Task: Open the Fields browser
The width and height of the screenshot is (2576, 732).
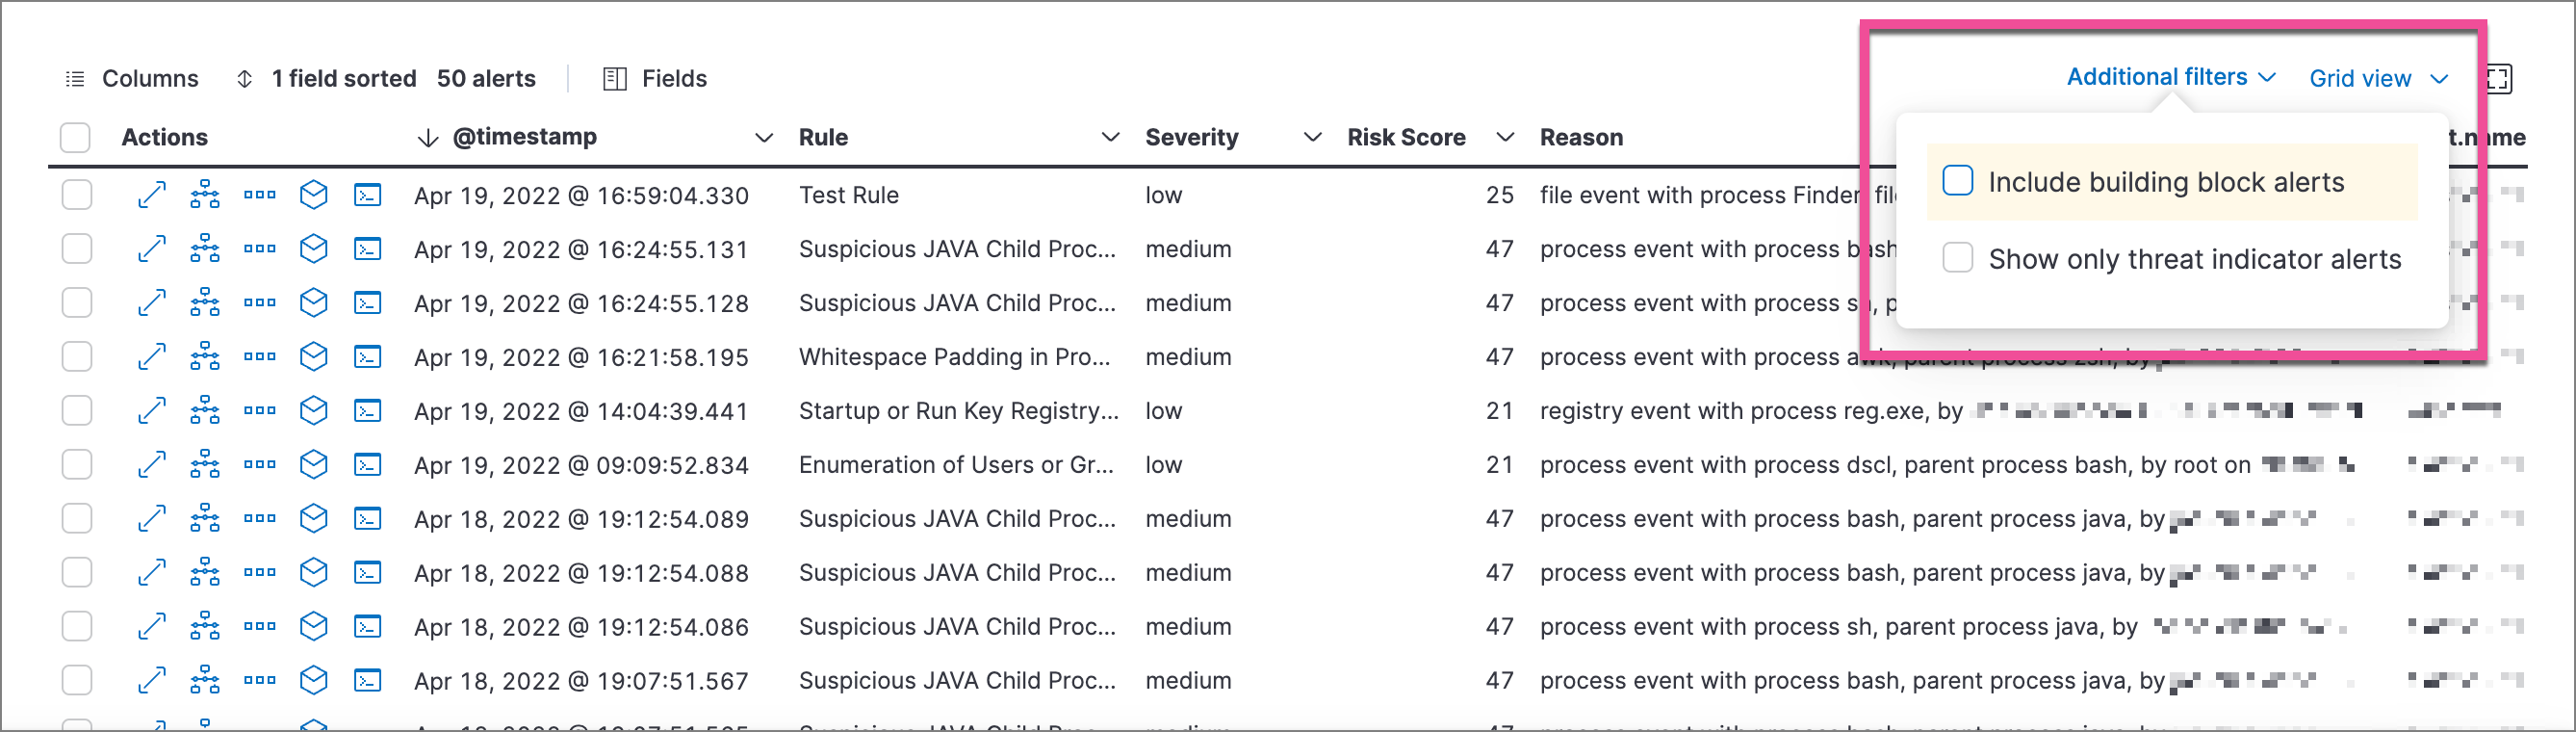Action: pyautogui.click(x=655, y=78)
